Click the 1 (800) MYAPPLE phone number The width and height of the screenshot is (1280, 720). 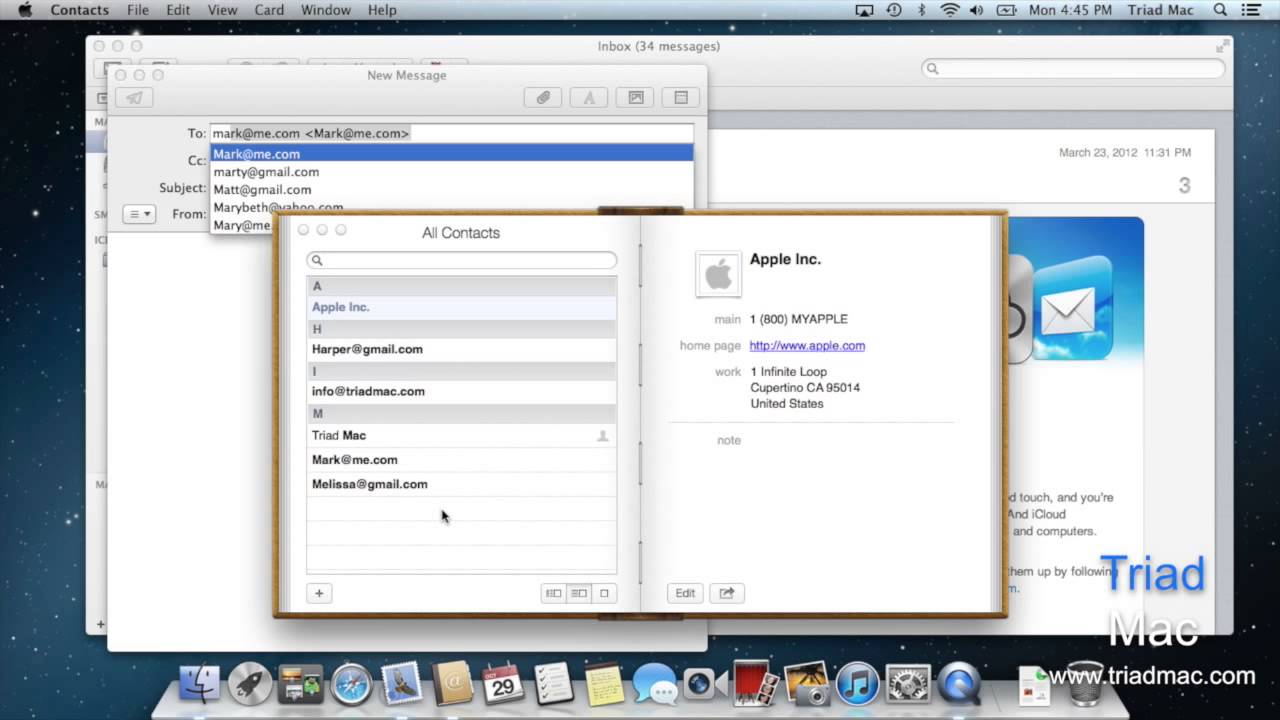pyautogui.click(x=799, y=319)
